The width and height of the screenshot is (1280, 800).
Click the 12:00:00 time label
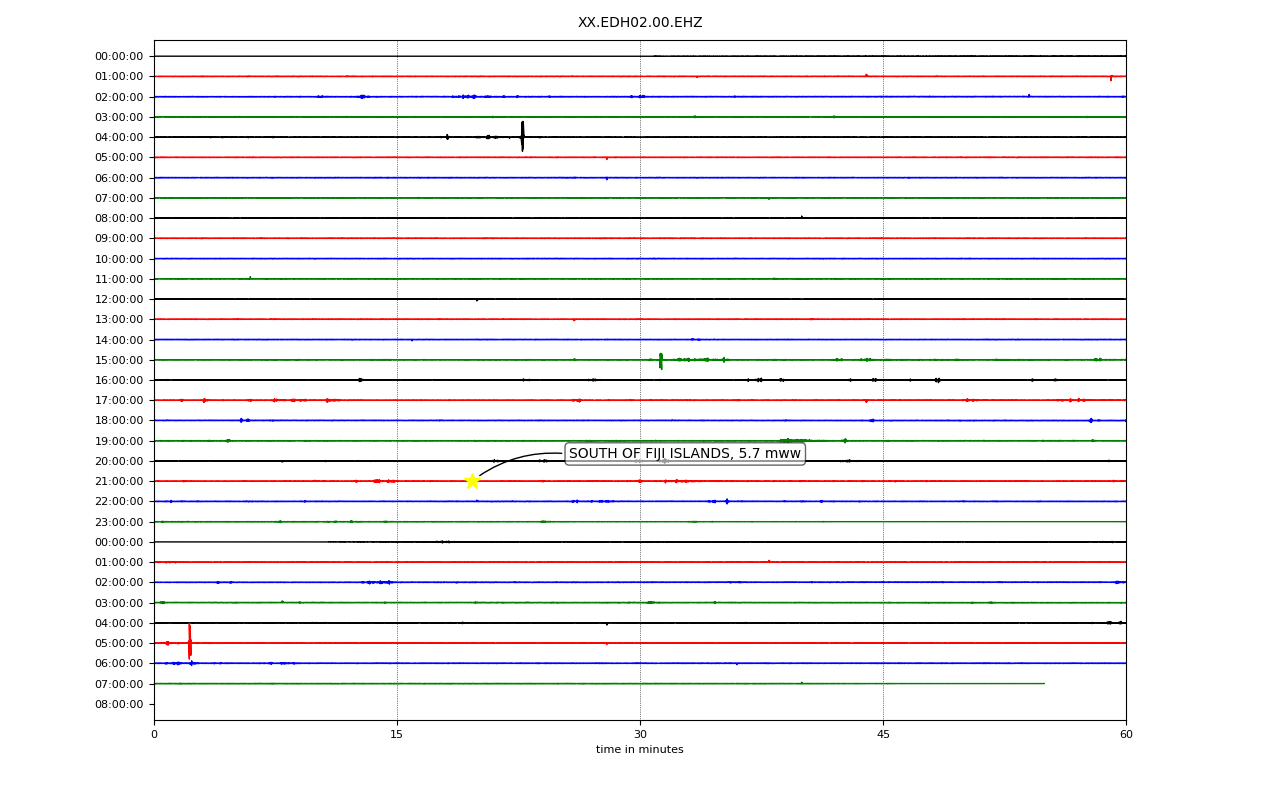119,299
